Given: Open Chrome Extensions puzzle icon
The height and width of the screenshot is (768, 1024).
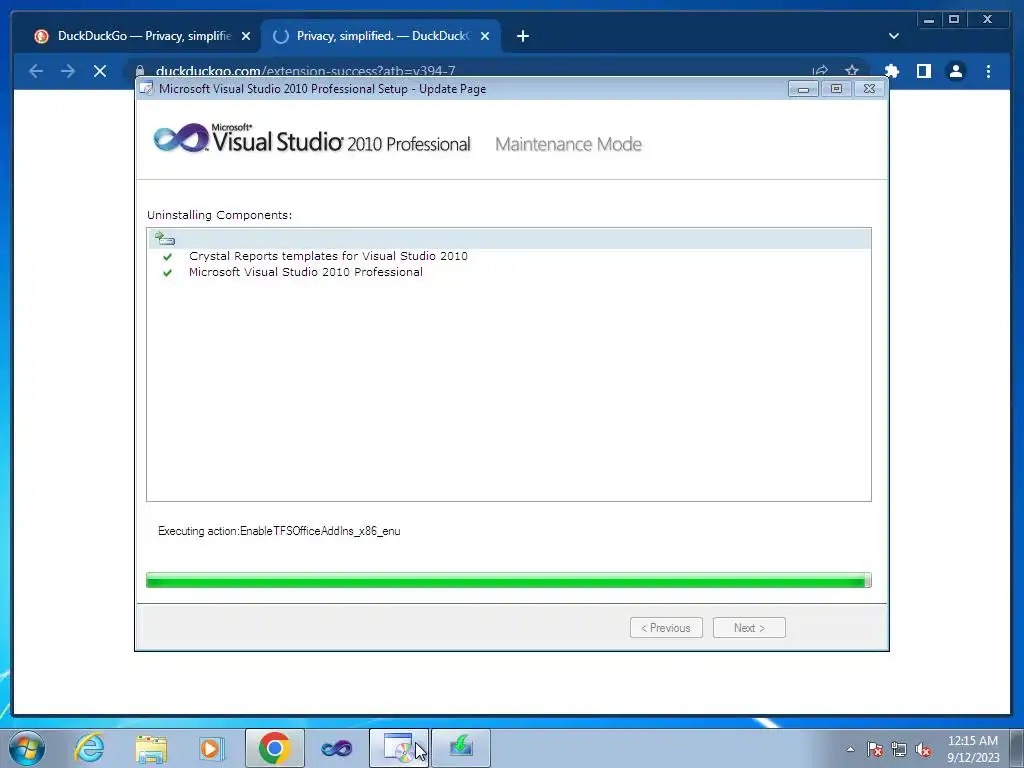Looking at the screenshot, I should point(891,71).
